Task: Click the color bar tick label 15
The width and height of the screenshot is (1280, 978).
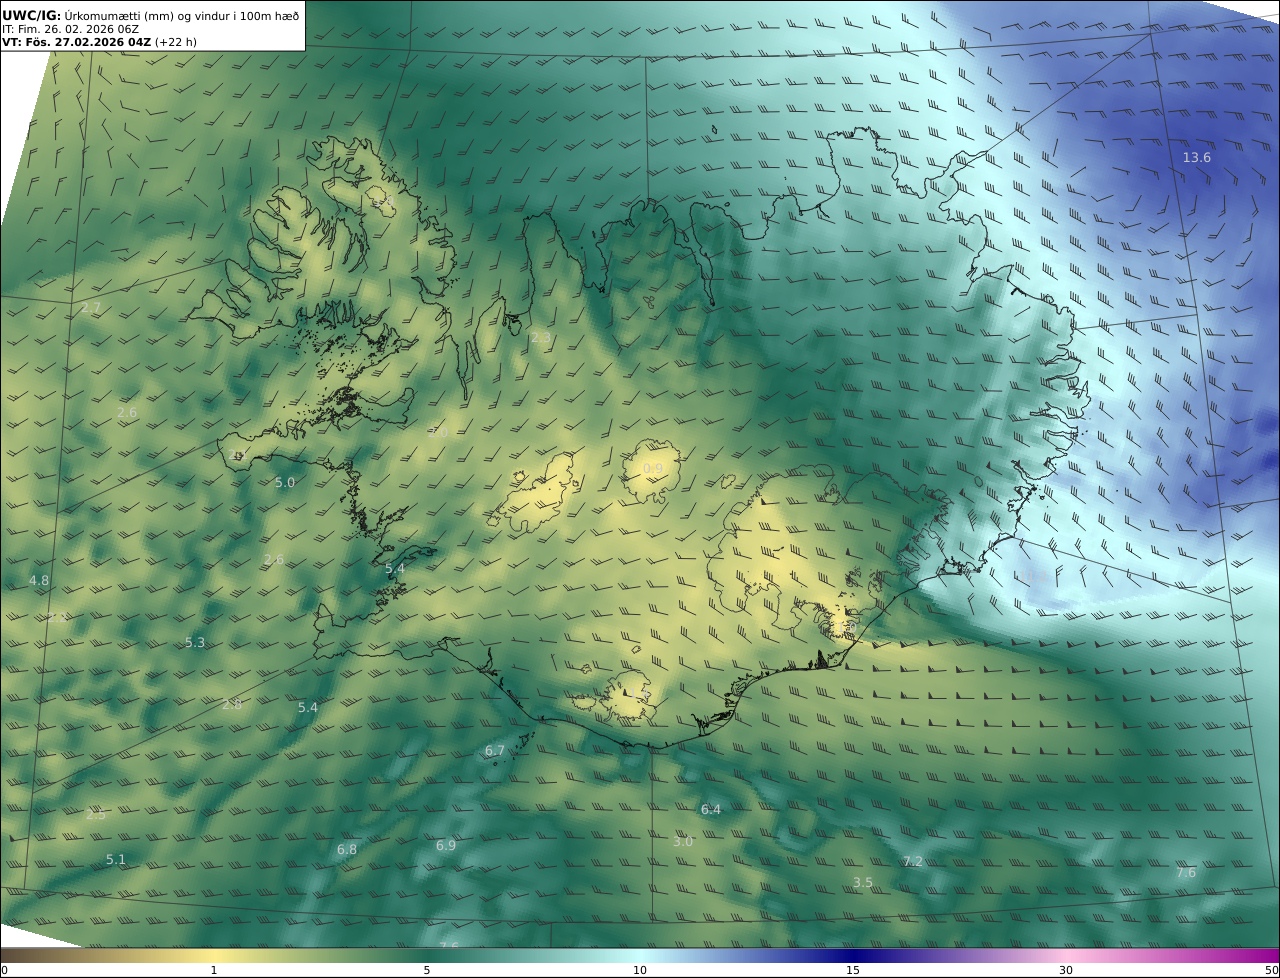Action: pos(853,970)
